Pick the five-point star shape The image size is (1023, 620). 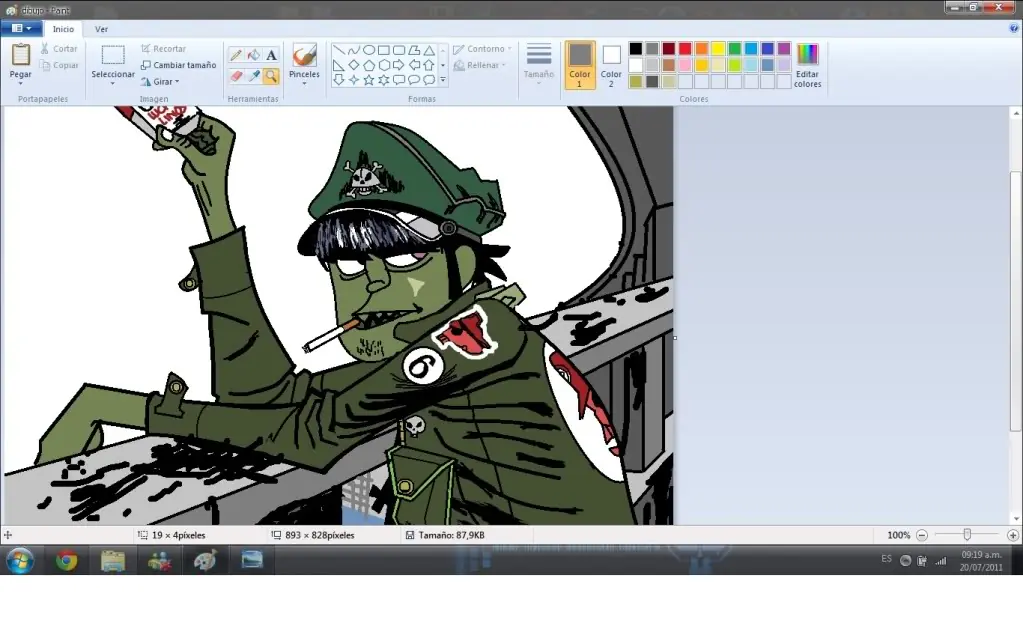[x=369, y=80]
